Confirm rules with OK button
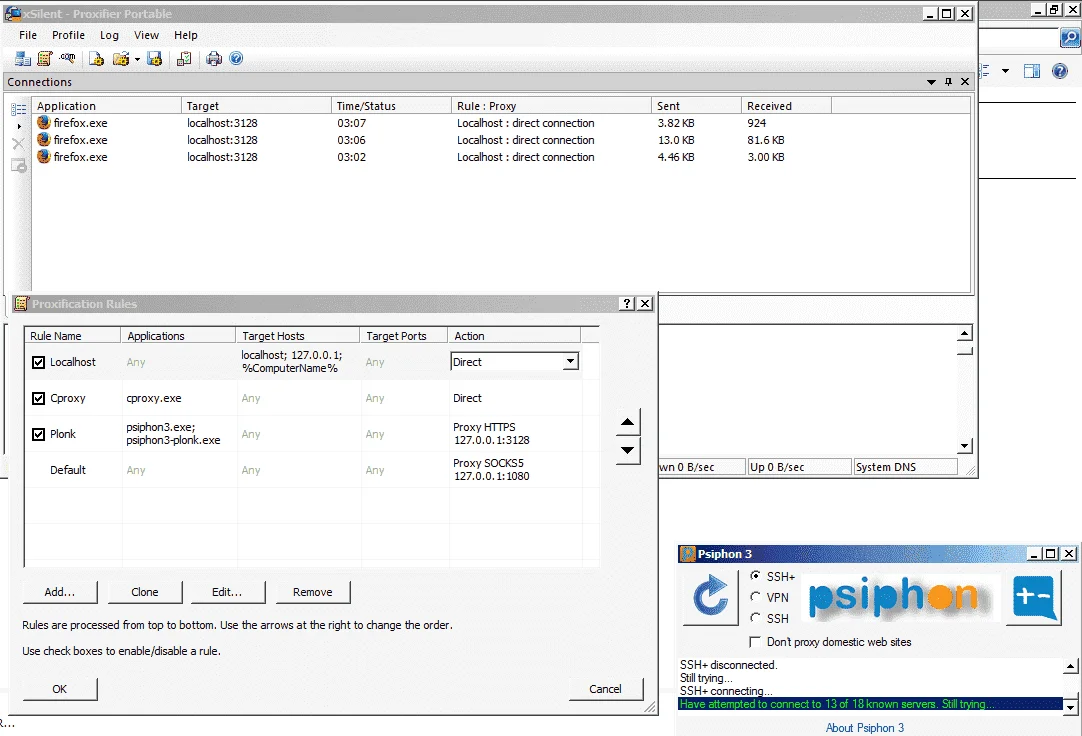Image resolution: width=1082 pixels, height=736 pixels. click(x=60, y=688)
